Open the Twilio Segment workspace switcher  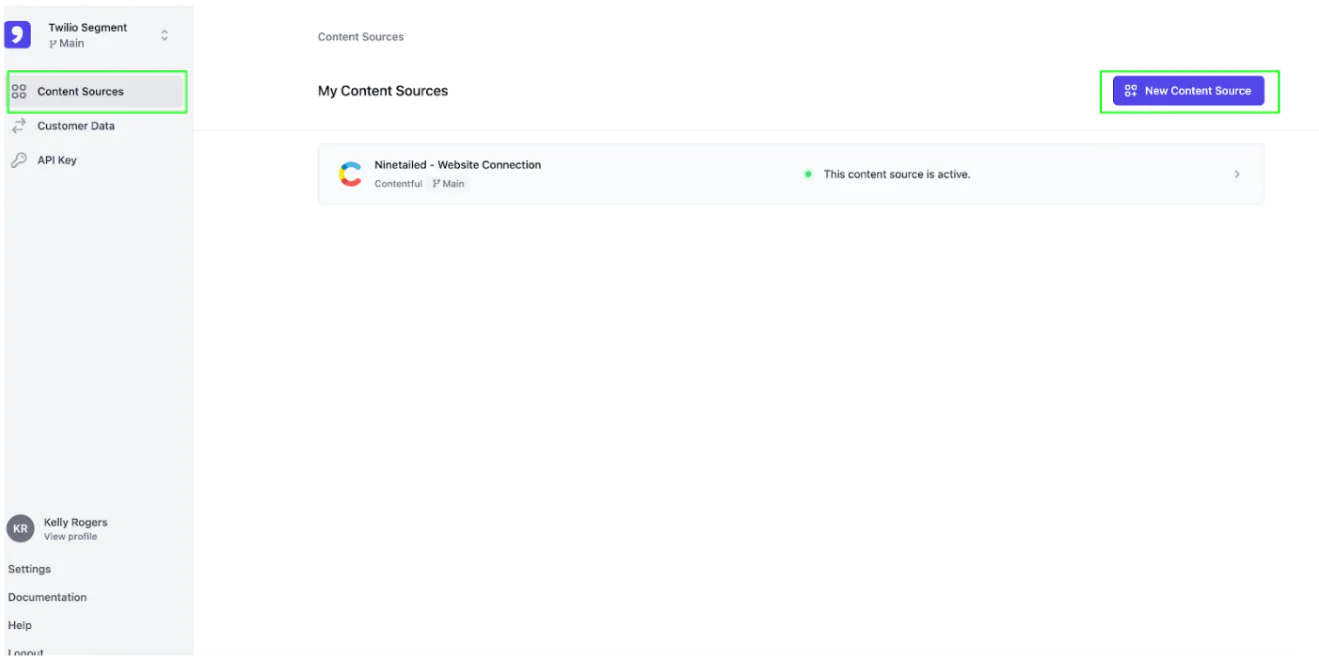pyautogui.click(x=164, y=36)
